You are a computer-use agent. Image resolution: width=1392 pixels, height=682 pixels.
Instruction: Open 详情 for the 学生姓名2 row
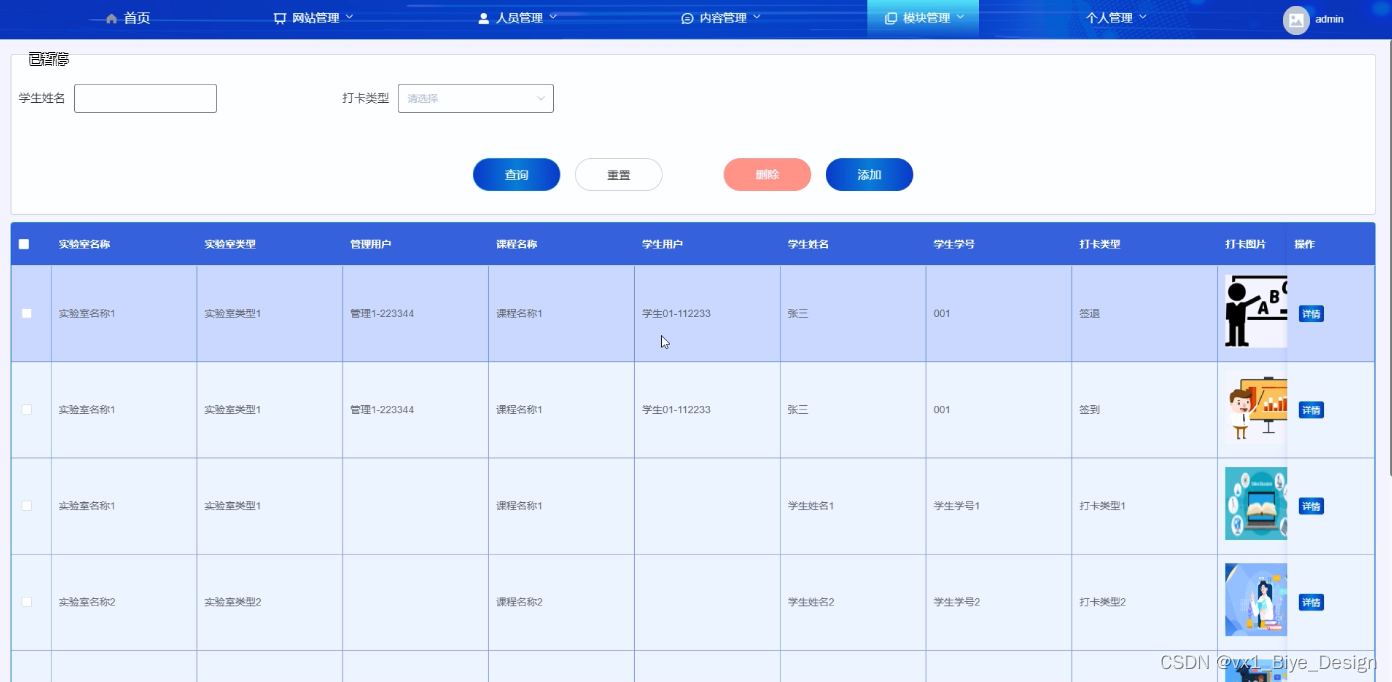[x=1311, y=602]
